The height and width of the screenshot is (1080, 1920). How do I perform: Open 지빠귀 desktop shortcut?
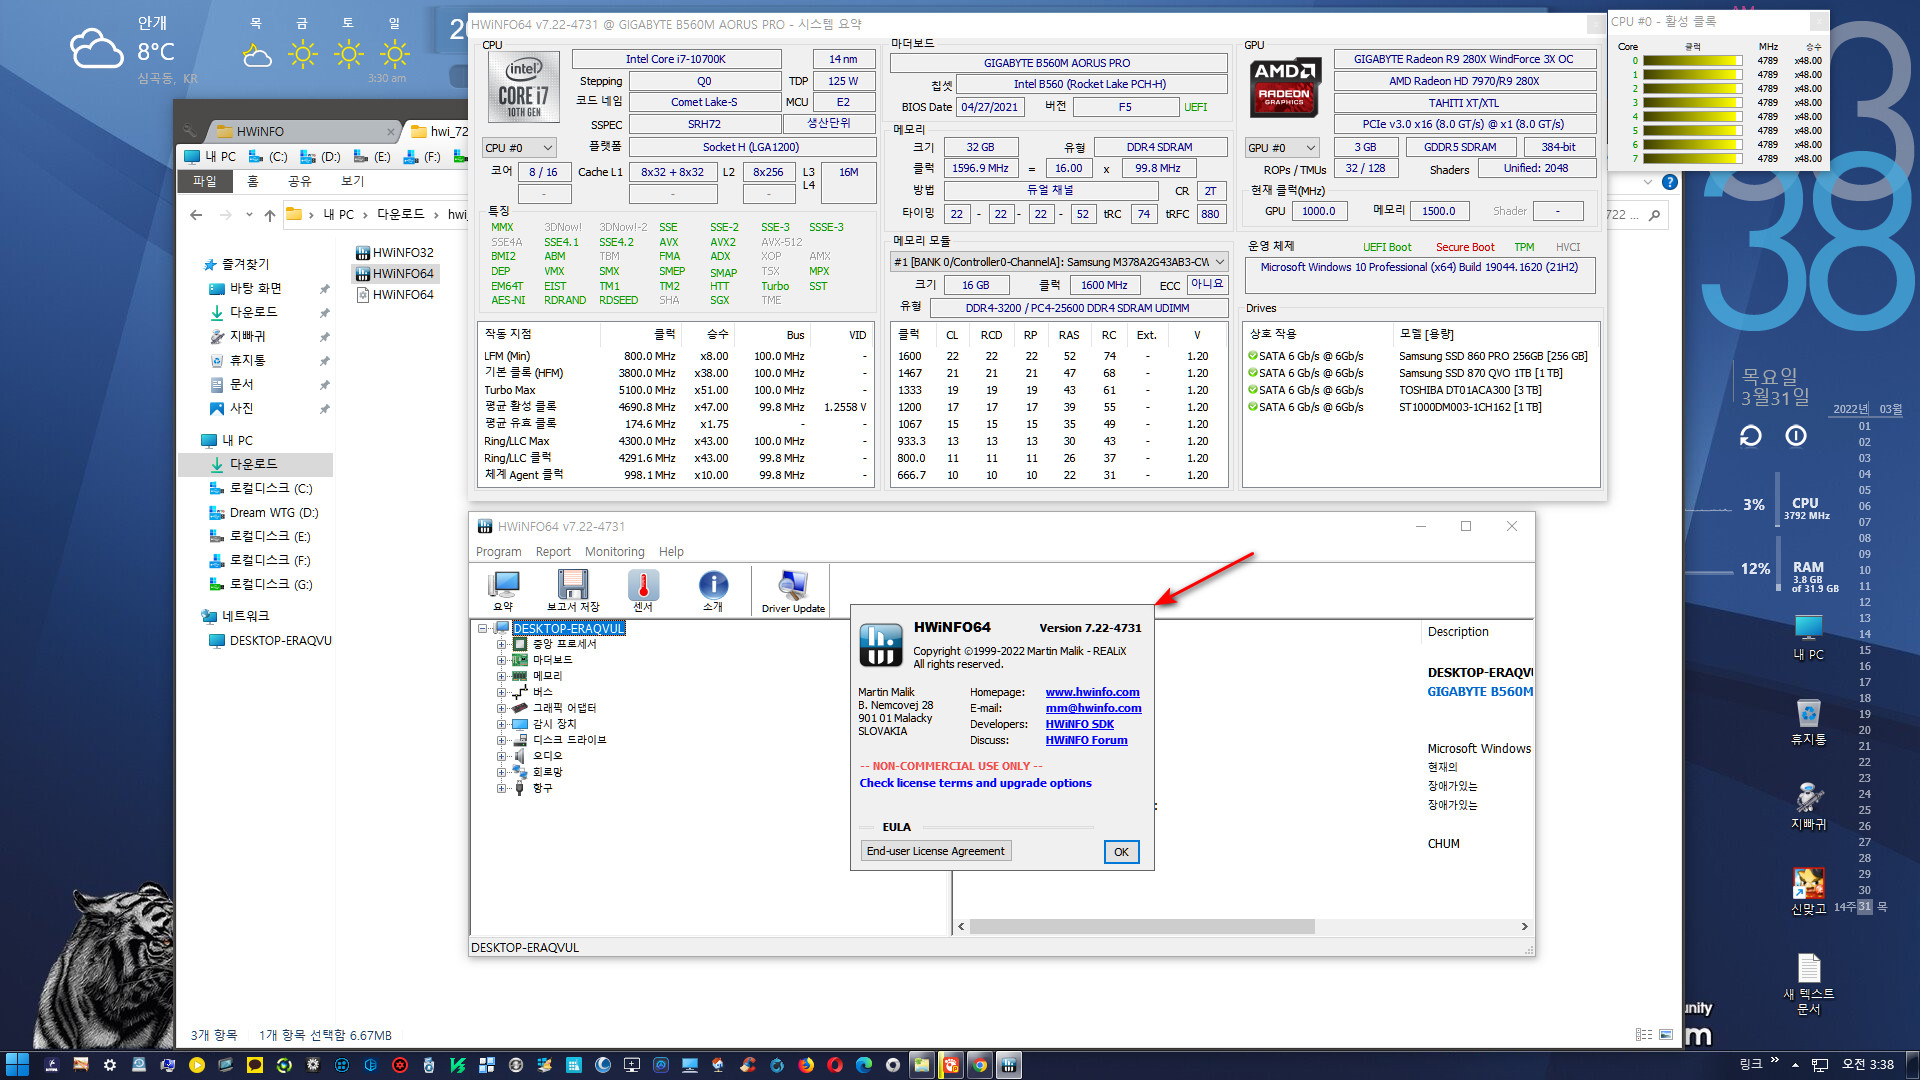point(1808,806)
